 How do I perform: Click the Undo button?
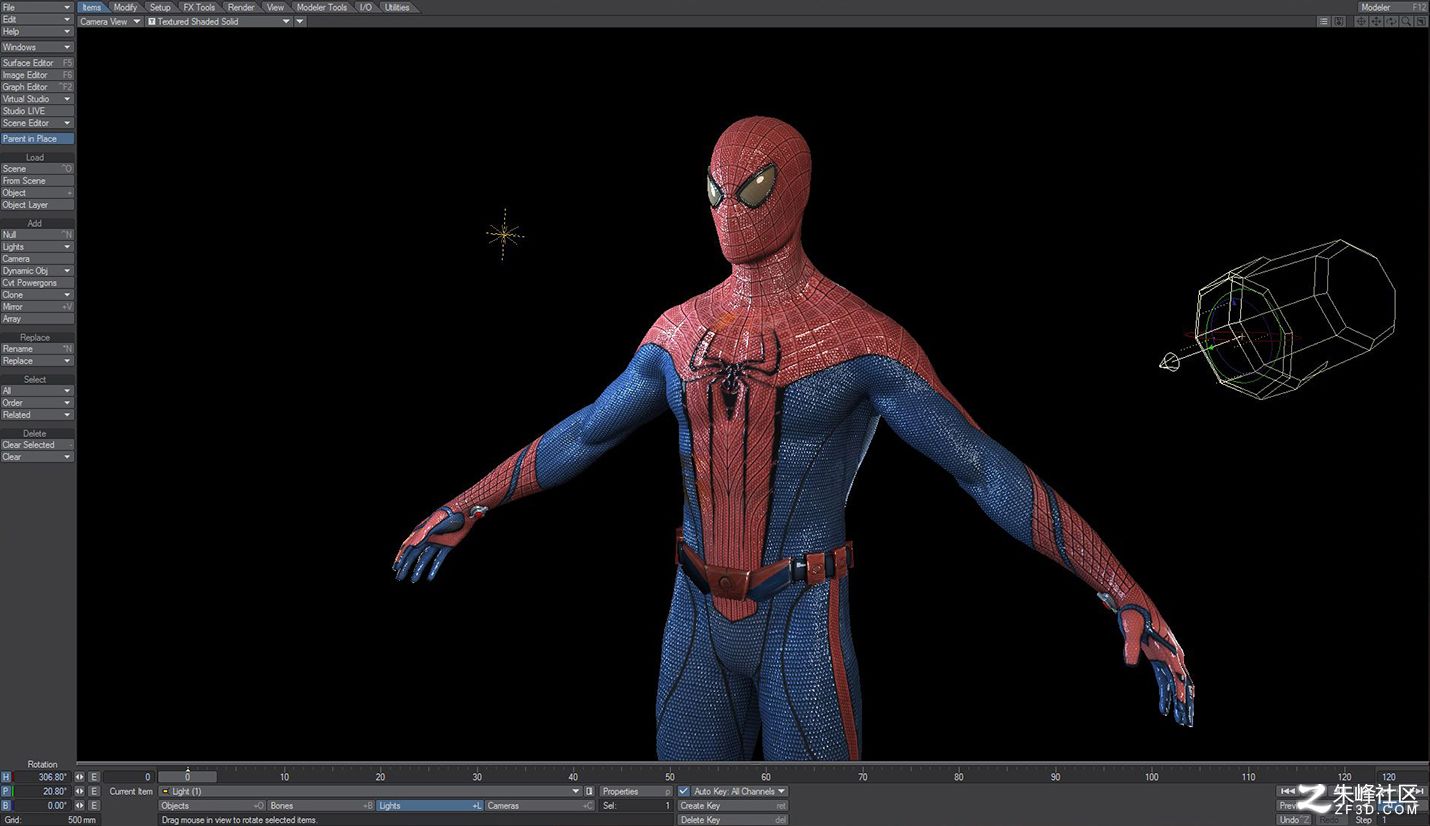pos(1294,820)
